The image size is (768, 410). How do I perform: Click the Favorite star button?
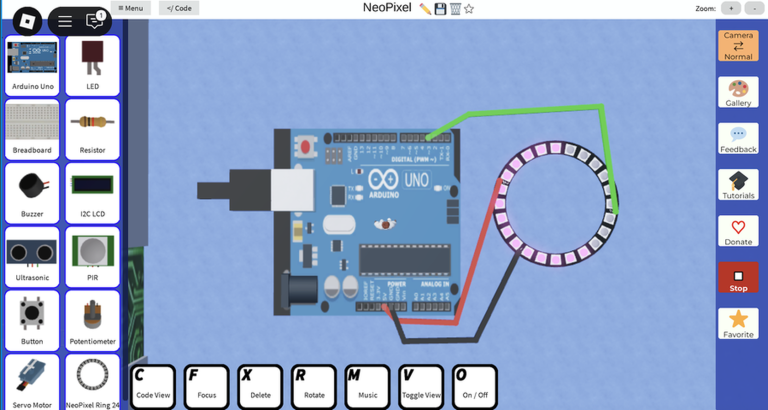point(738,324)
